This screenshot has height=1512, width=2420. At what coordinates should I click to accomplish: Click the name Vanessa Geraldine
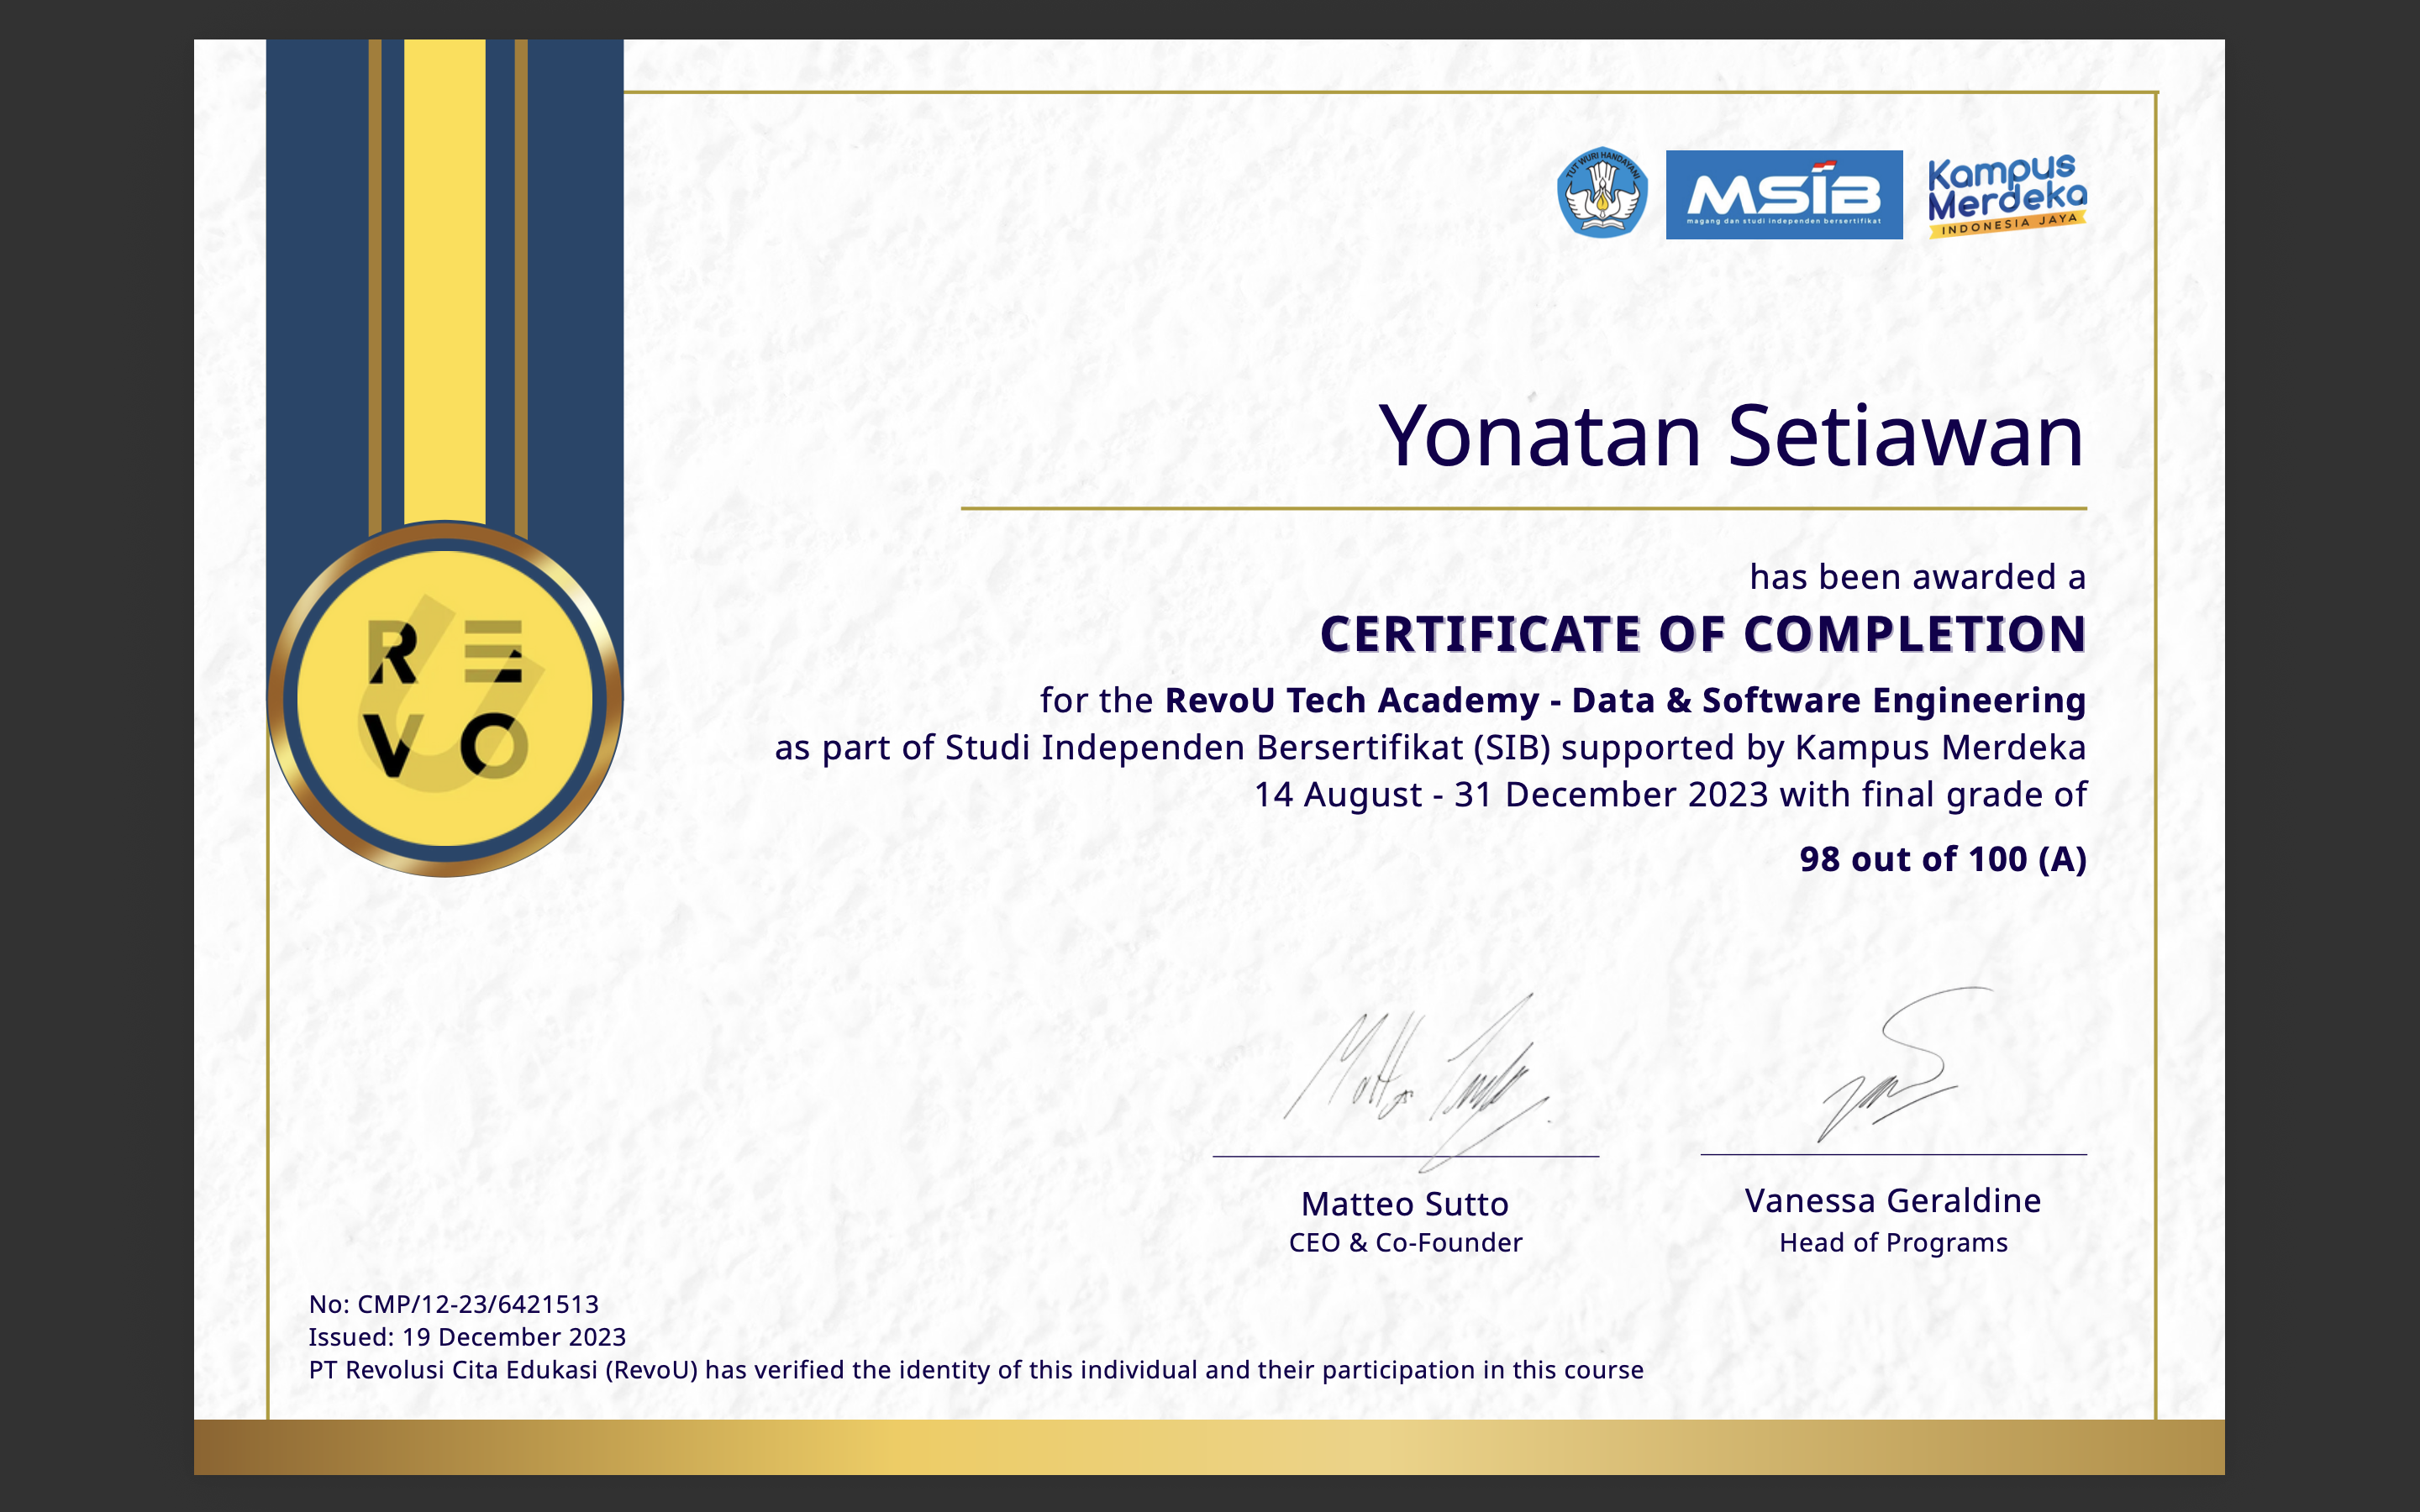[x=1893, y=1201]
